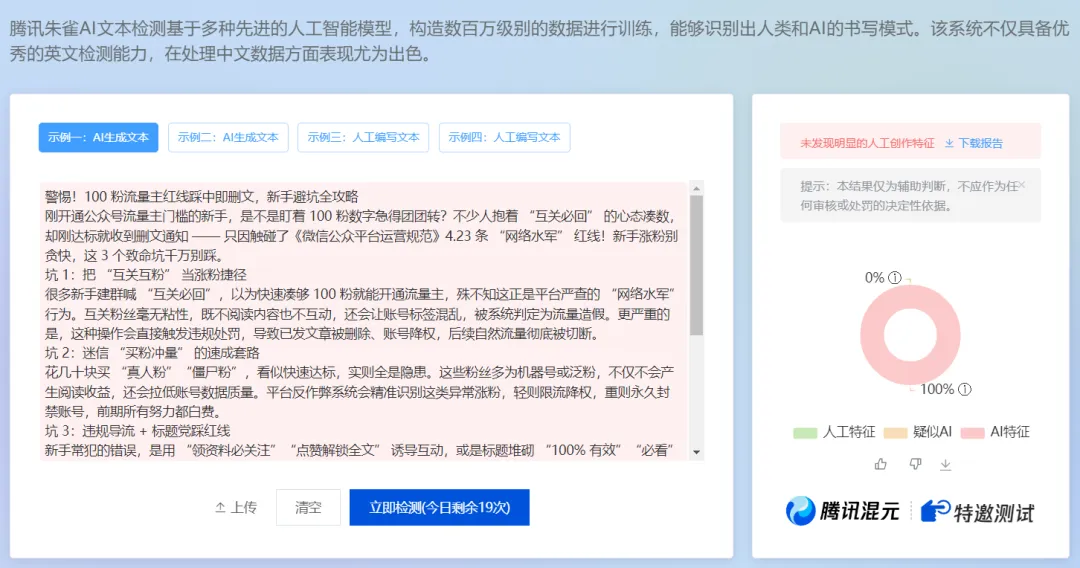This screenshot has height=568, width=1080.
Task: Click the 上传 upload button
Action: coord(236,507)
